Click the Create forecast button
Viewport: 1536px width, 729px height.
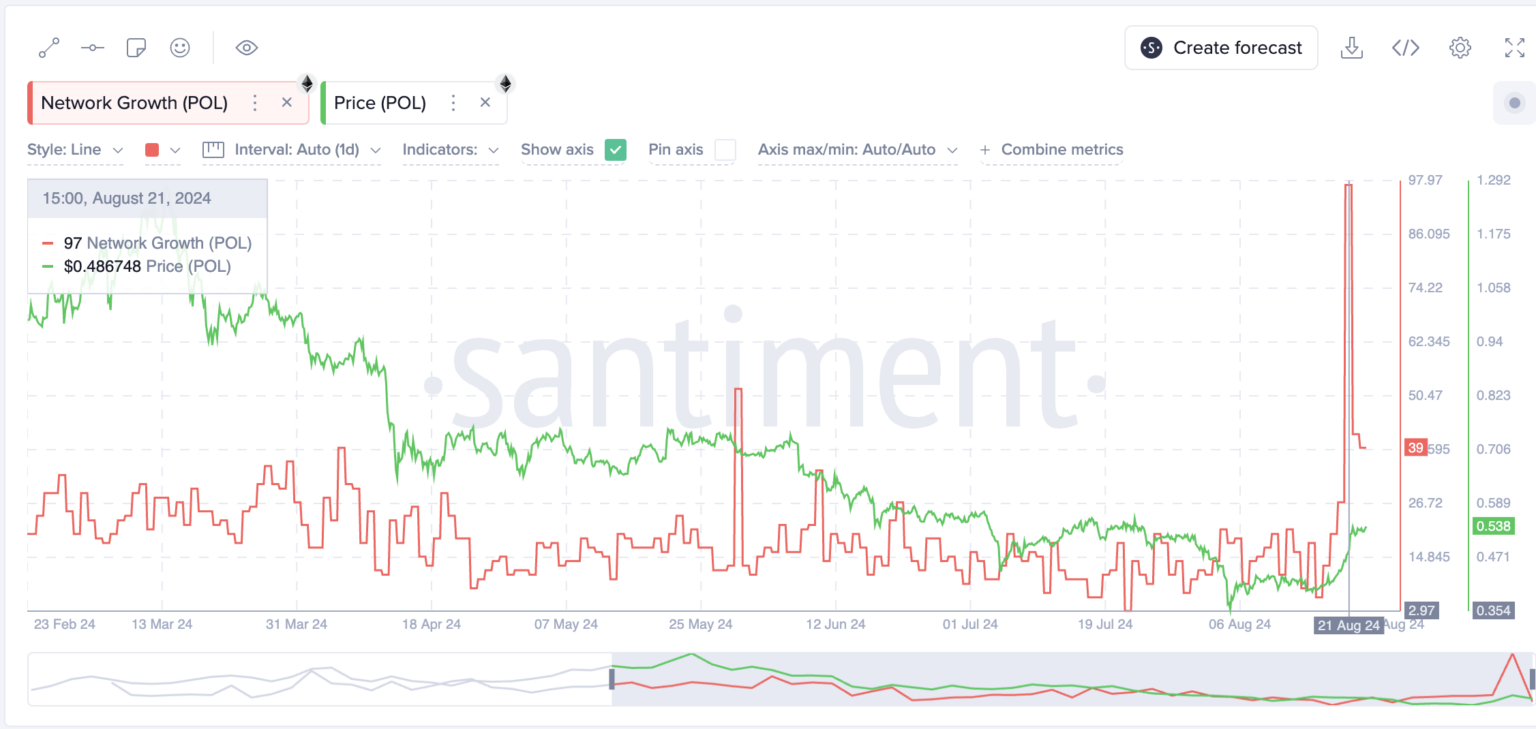[1221, 48]
